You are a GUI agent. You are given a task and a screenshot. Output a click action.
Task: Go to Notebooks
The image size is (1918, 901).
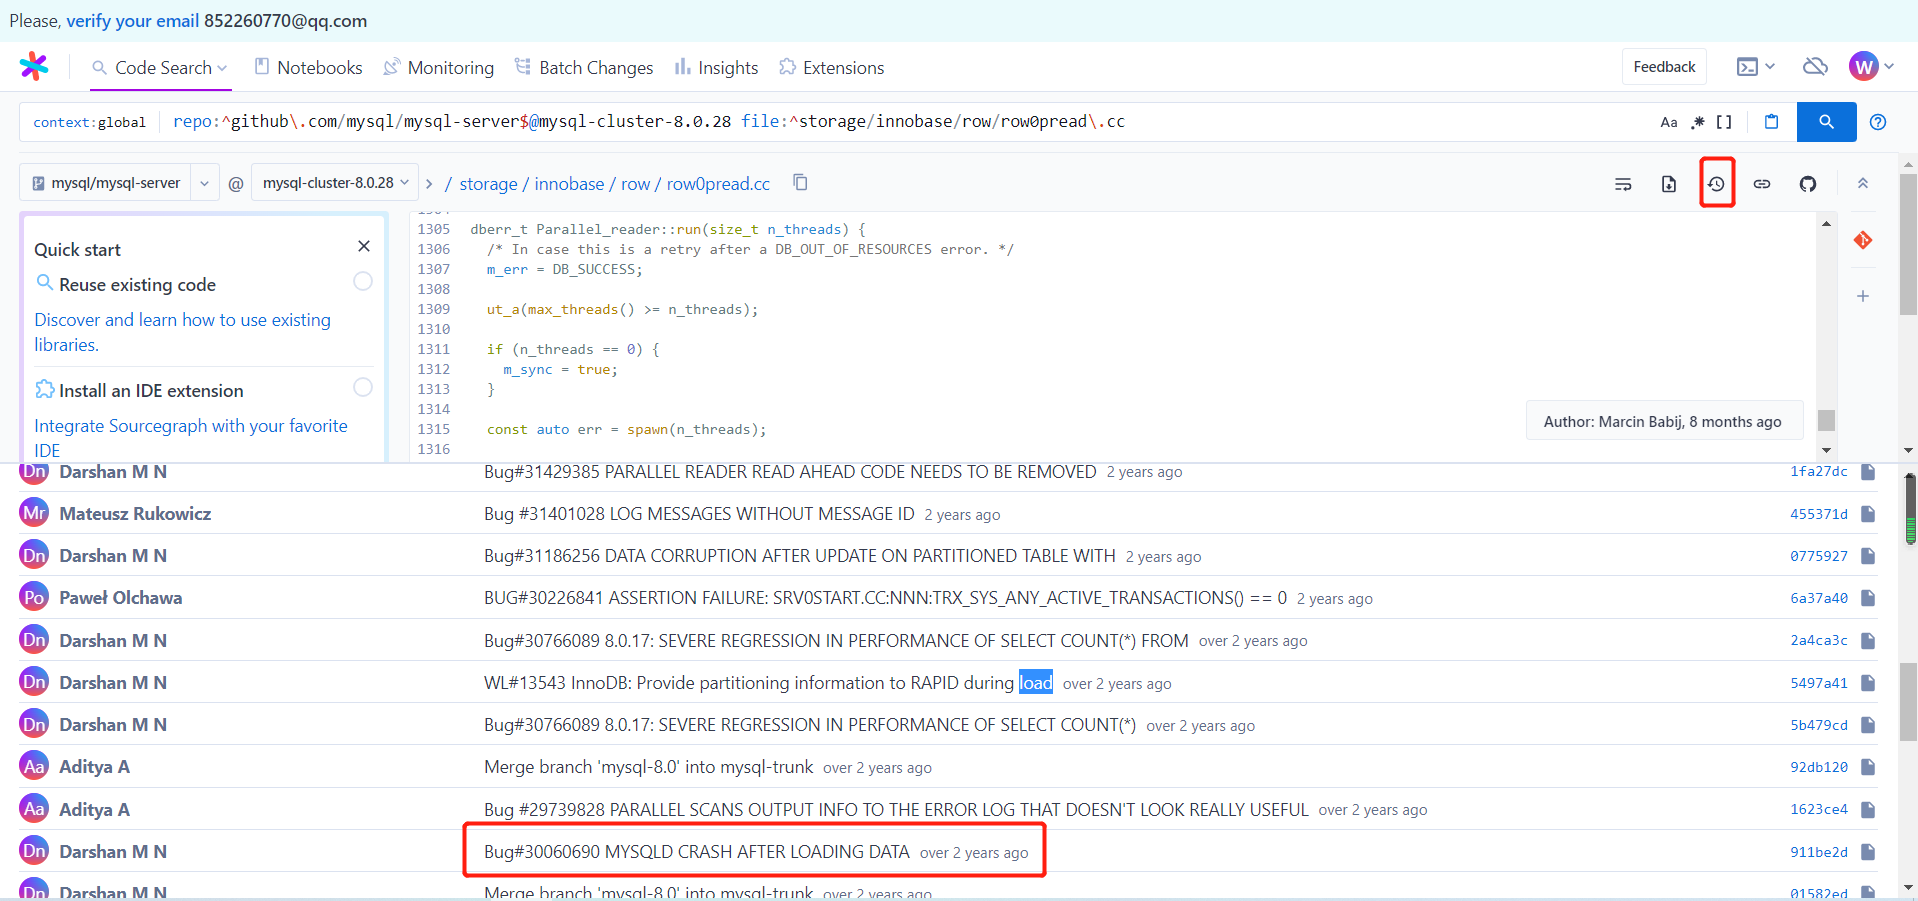[x=308, y=67]
